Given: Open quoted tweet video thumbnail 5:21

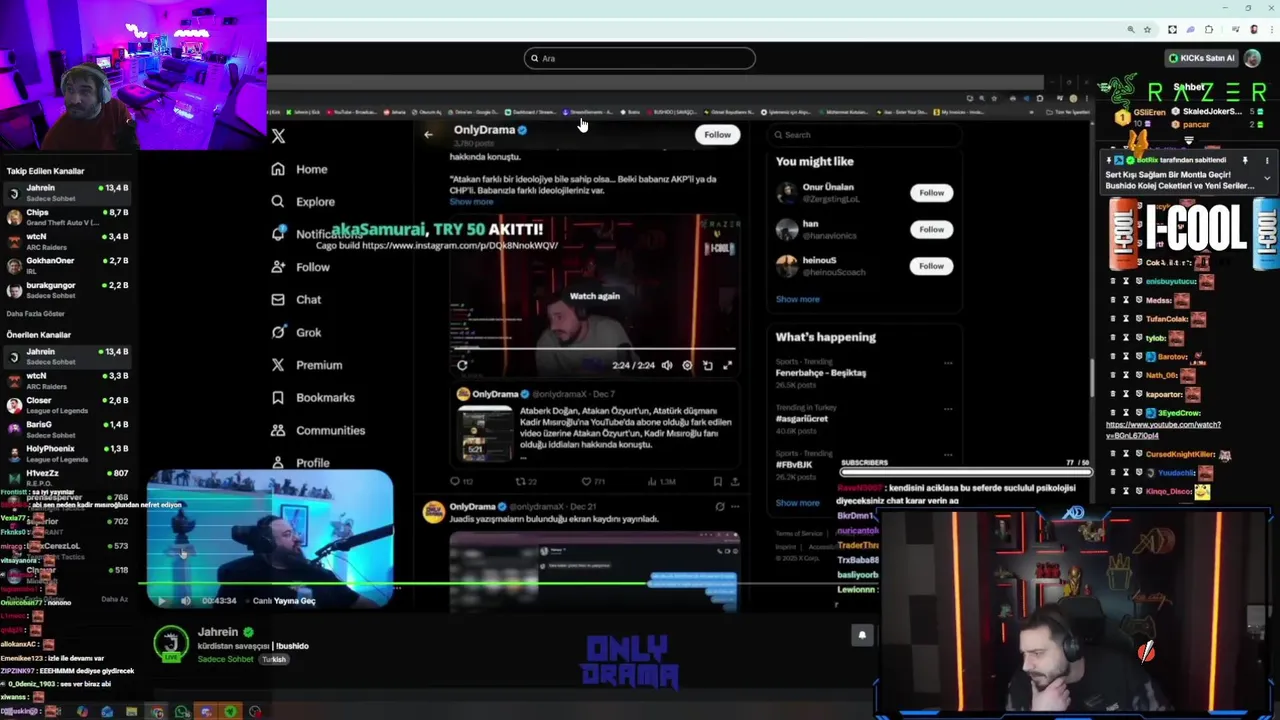Looking at the screenshot, I should (487, 433).
